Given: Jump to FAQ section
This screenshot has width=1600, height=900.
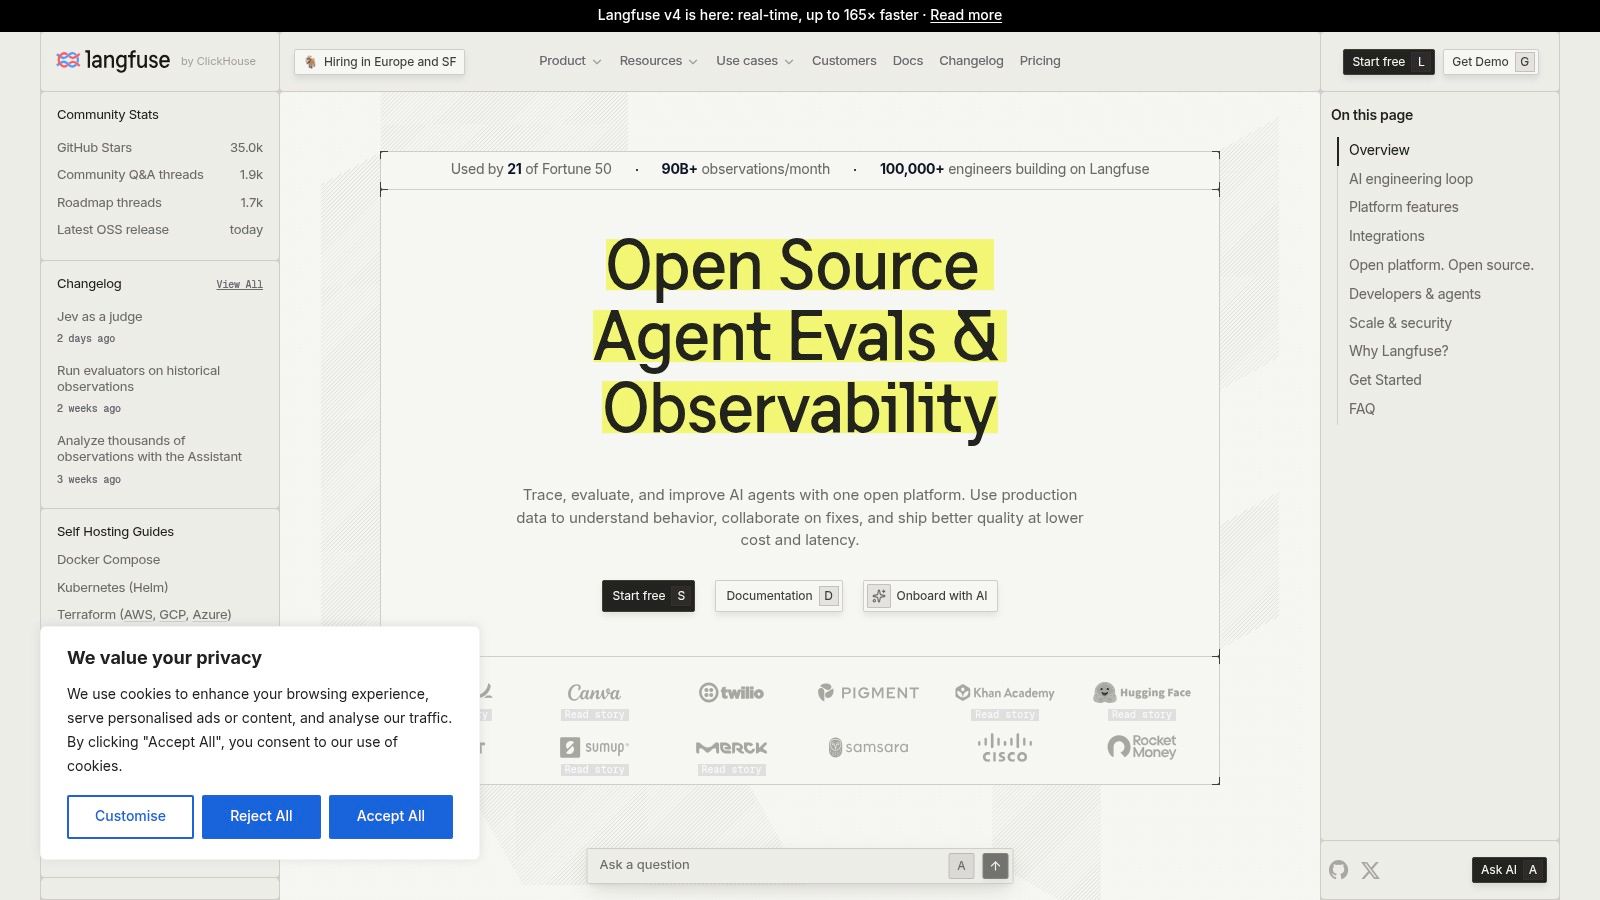Looking at the screenshot, I should 1362,409.
